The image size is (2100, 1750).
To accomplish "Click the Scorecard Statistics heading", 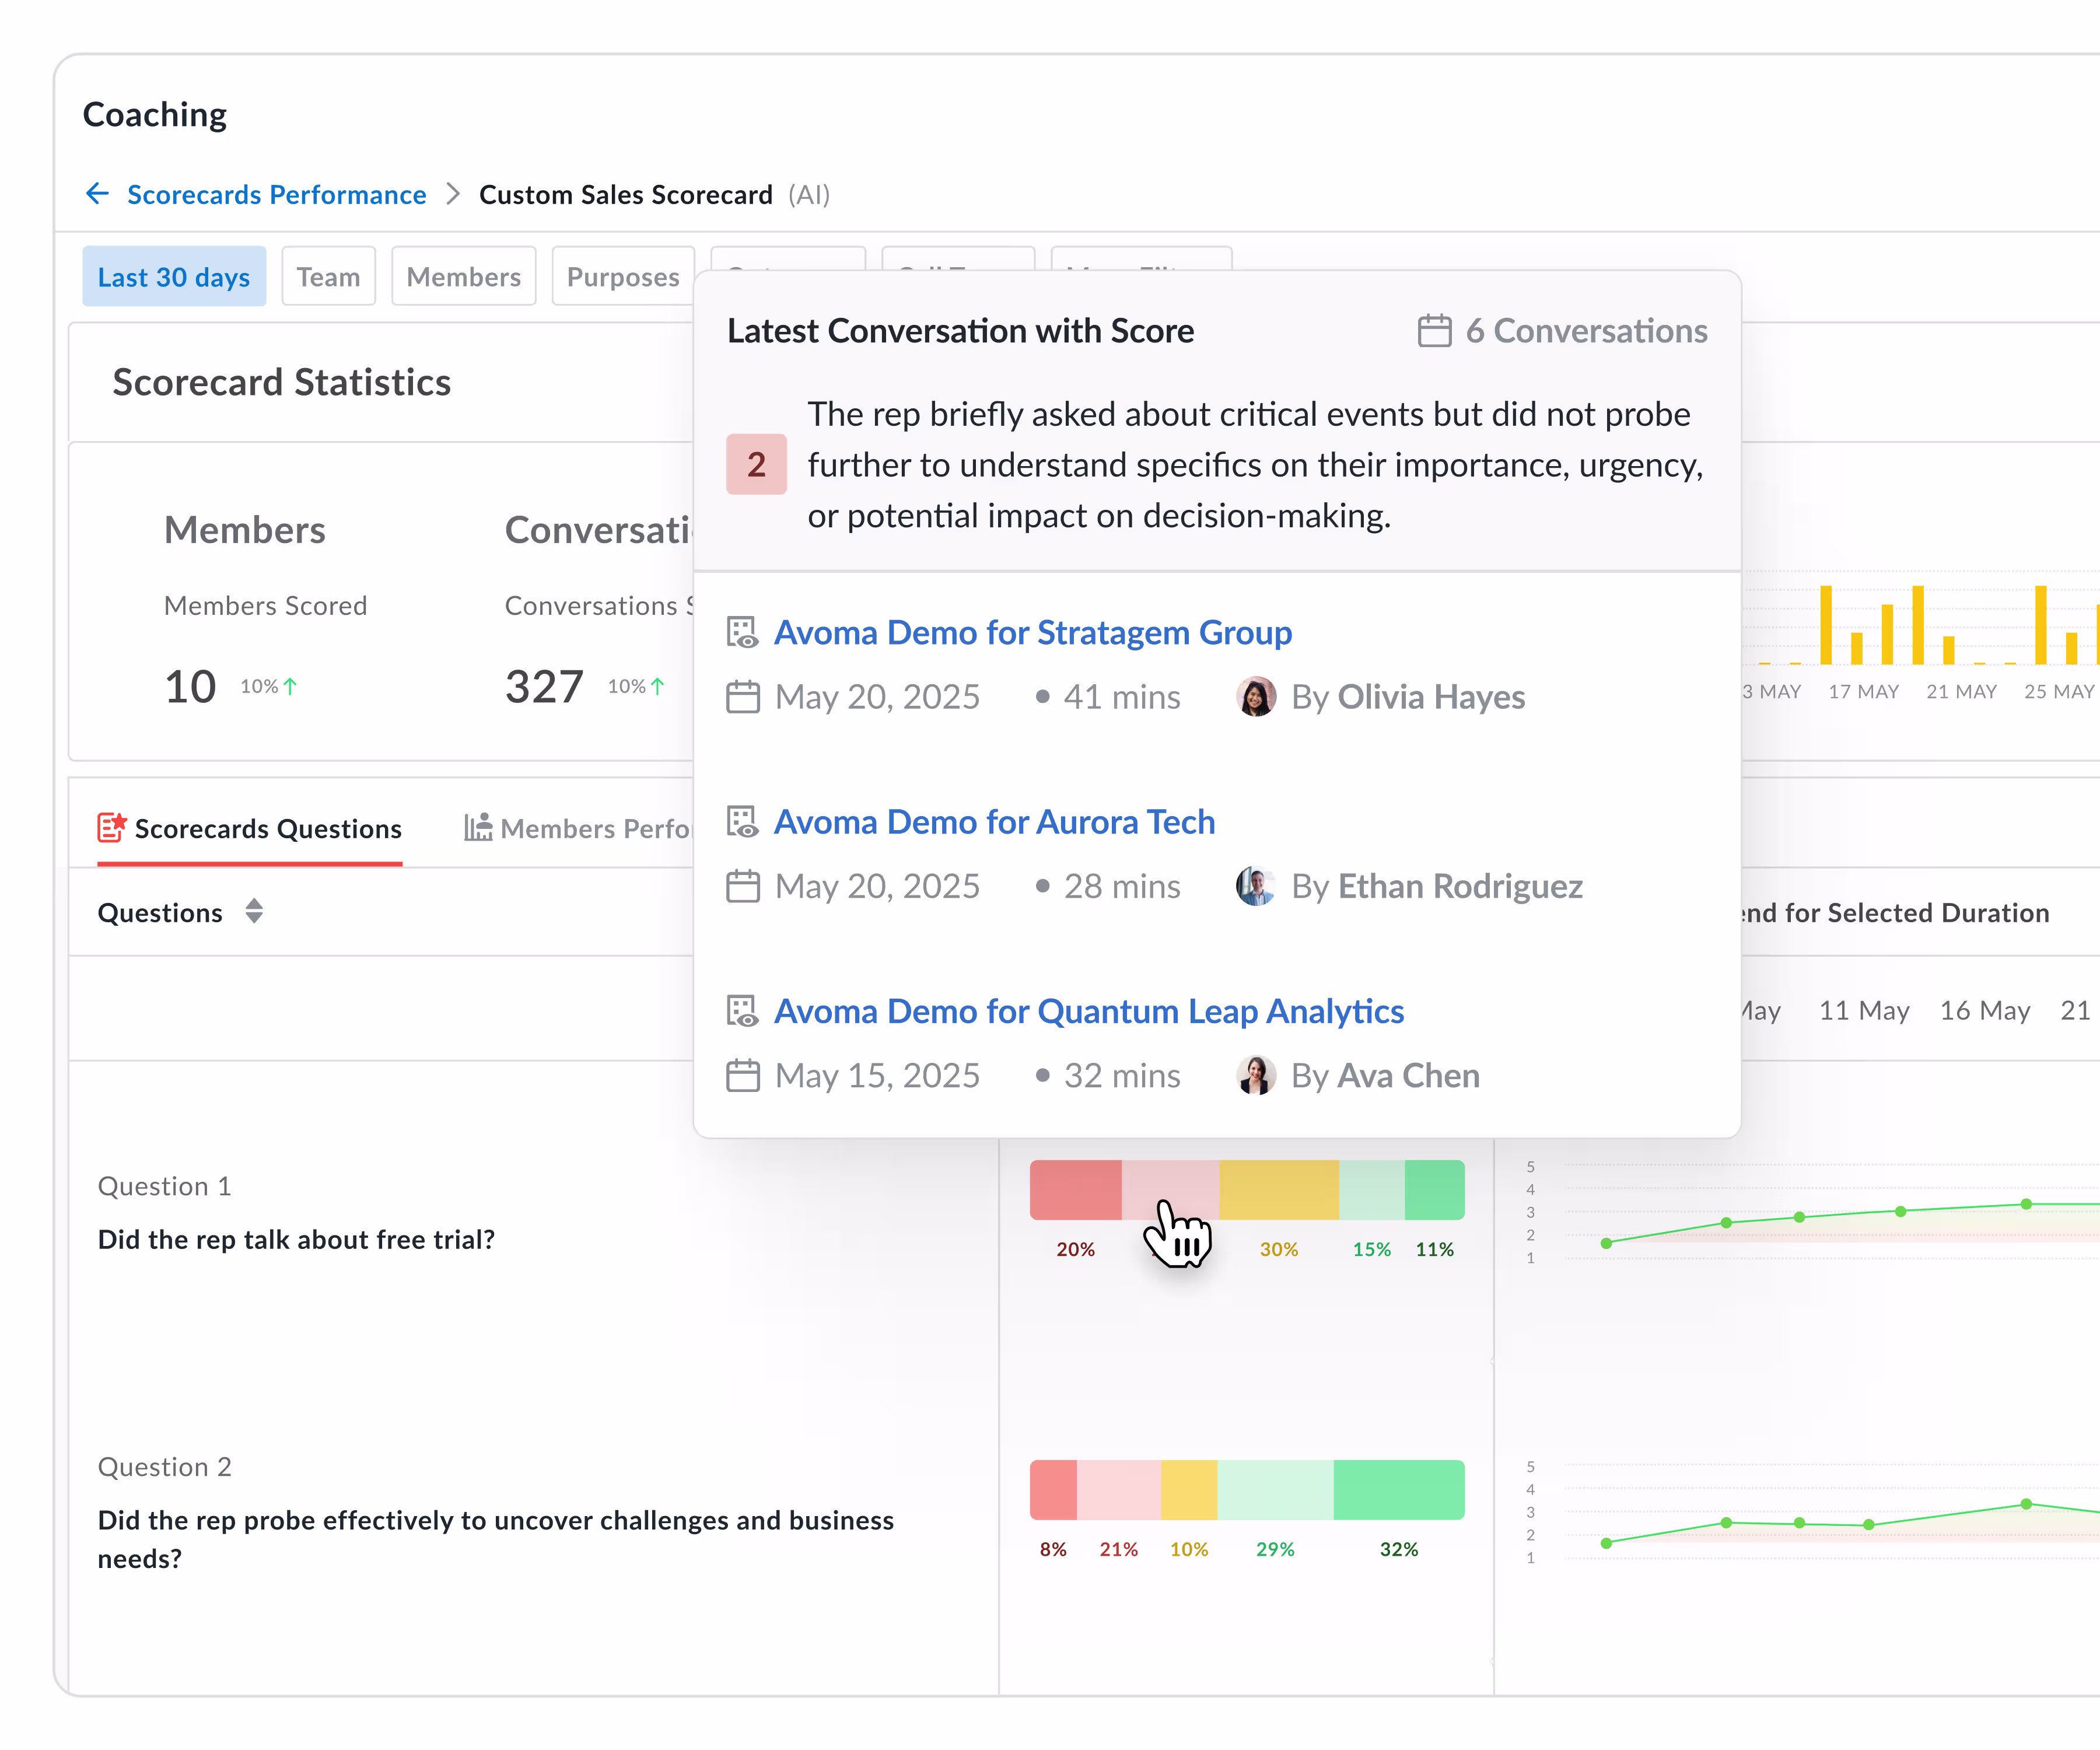I will click(x=282, y=382).
